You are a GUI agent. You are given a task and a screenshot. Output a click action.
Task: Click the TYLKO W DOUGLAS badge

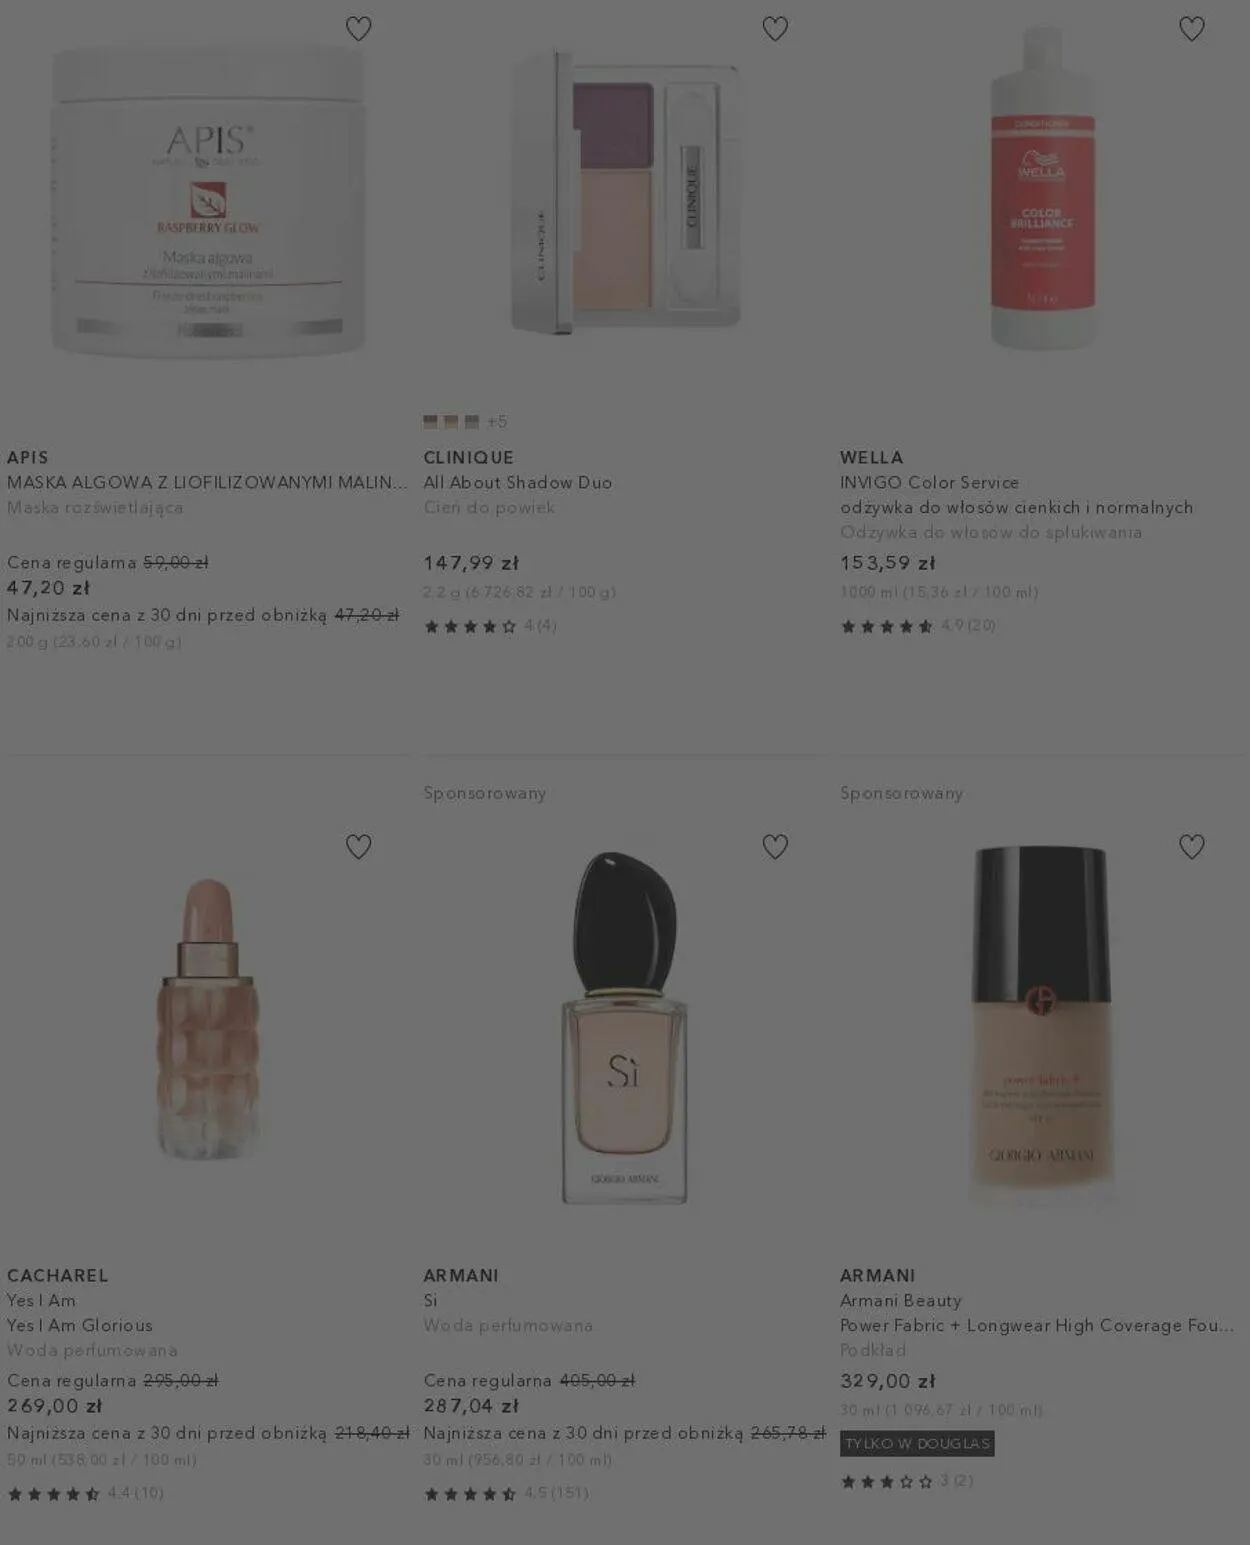pyautogui.click(x=917, y=1443)
